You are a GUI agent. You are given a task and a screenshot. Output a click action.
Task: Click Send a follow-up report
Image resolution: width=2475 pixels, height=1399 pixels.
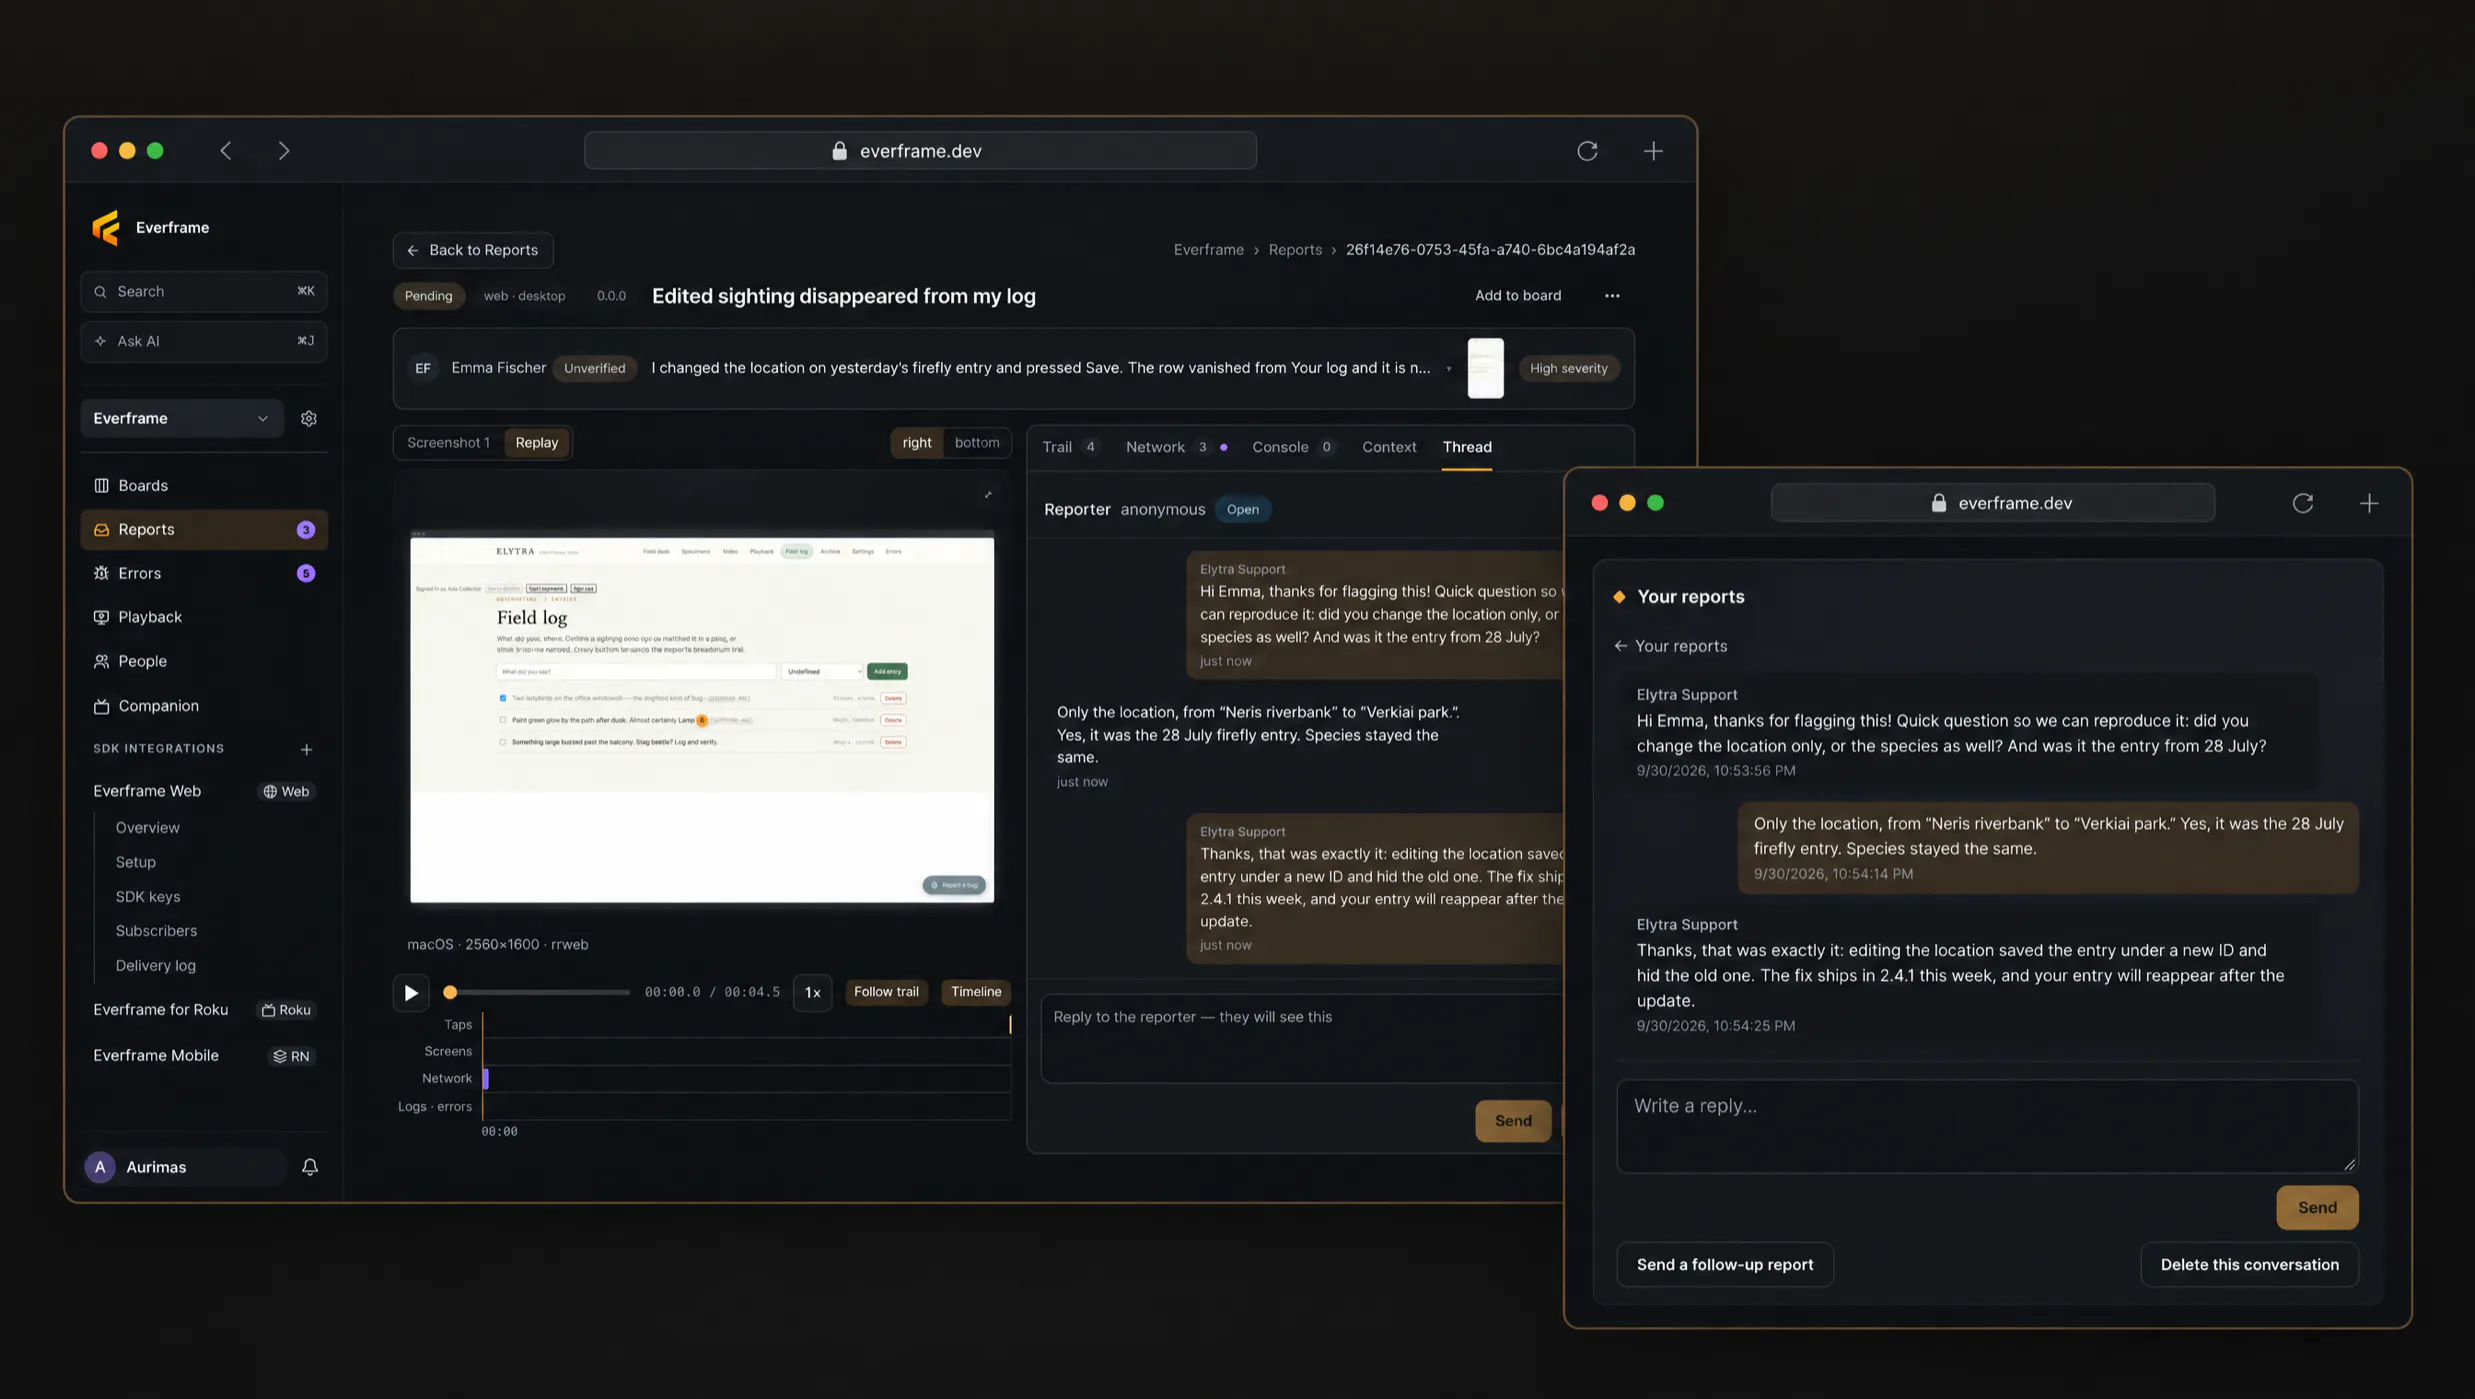click(x=1725, y=1265)
